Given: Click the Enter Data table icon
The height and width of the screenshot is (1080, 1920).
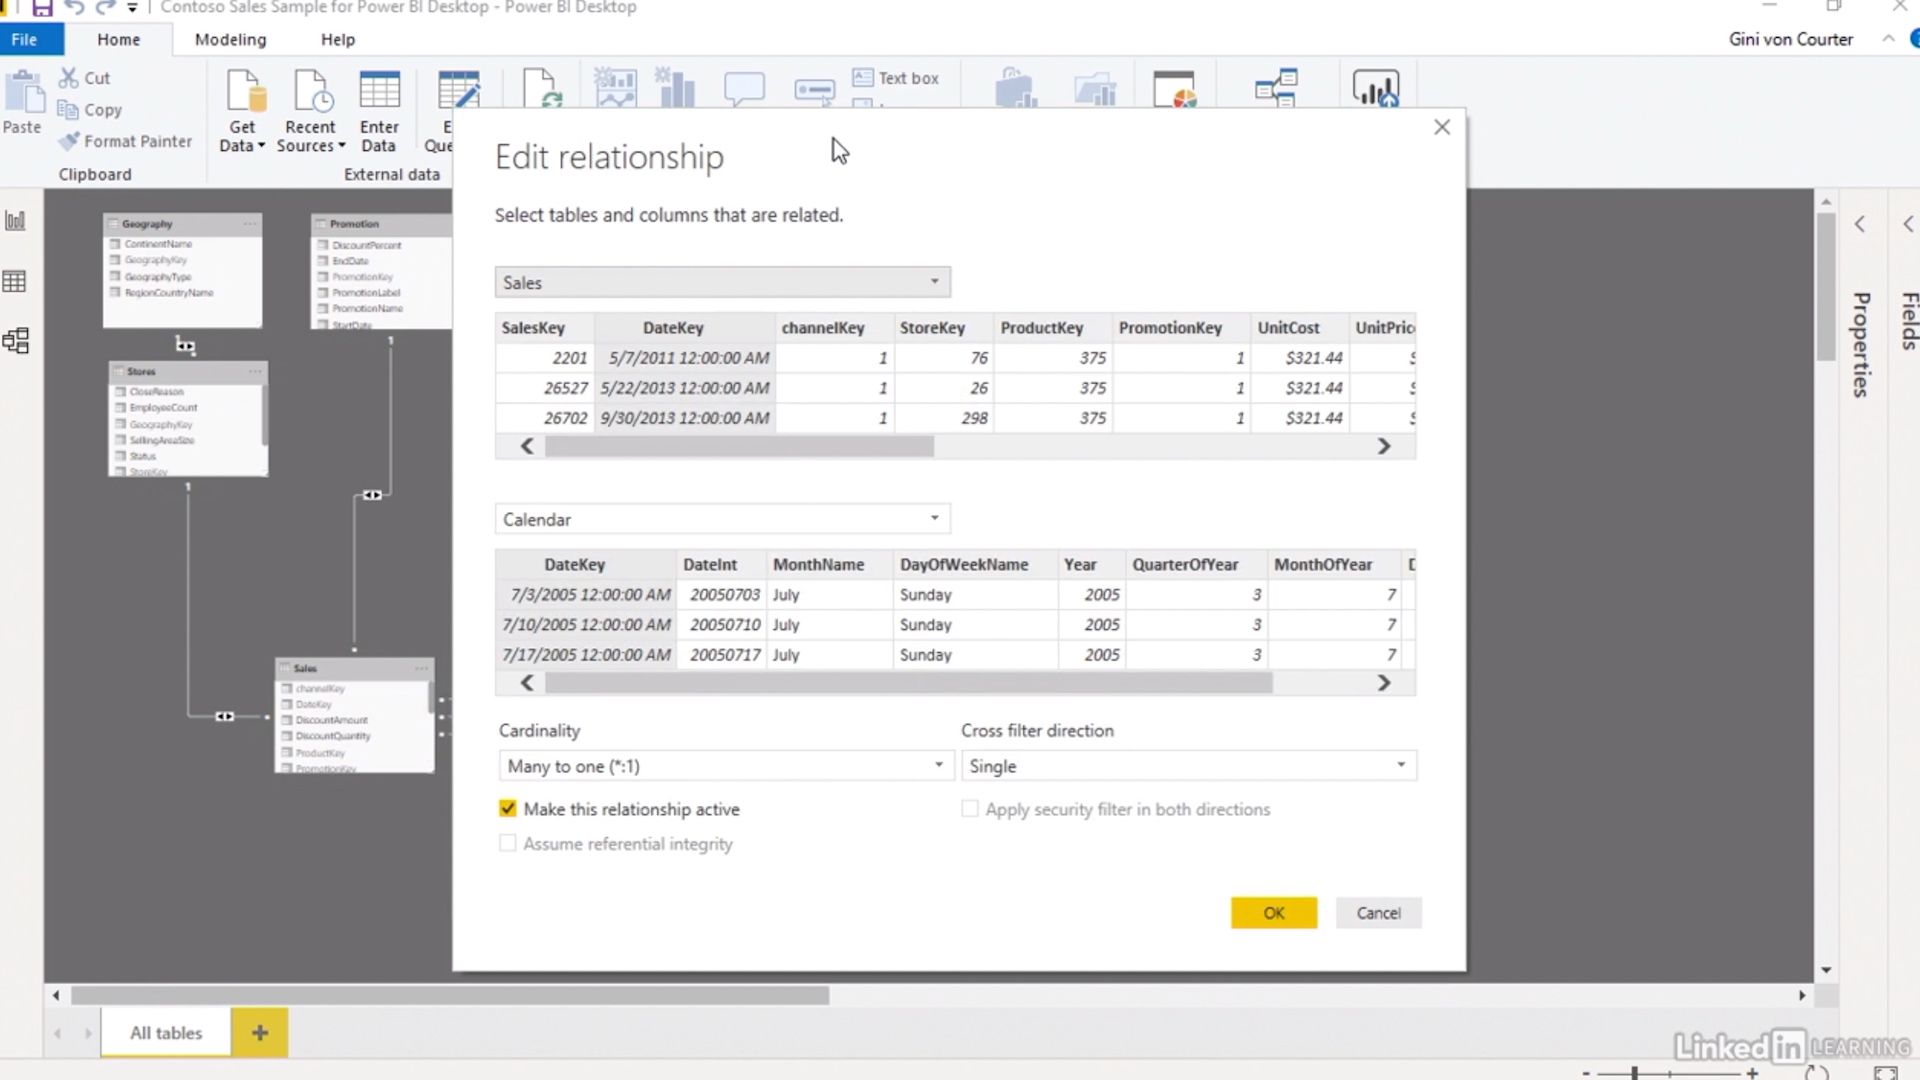Looking at the screenshot, I should (379, 91).
